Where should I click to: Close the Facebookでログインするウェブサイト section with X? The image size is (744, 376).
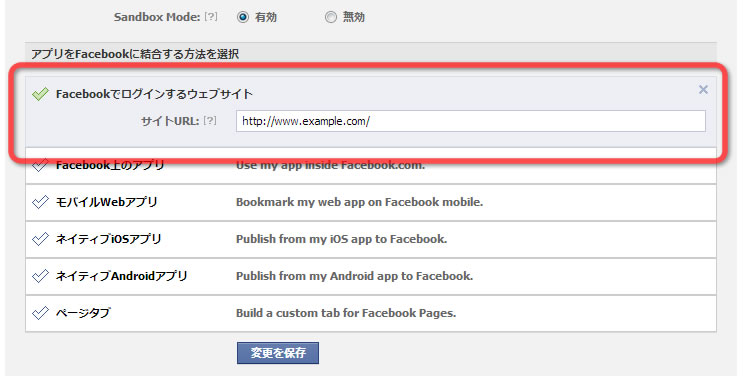pyautogui.click(x=703, y=89)
